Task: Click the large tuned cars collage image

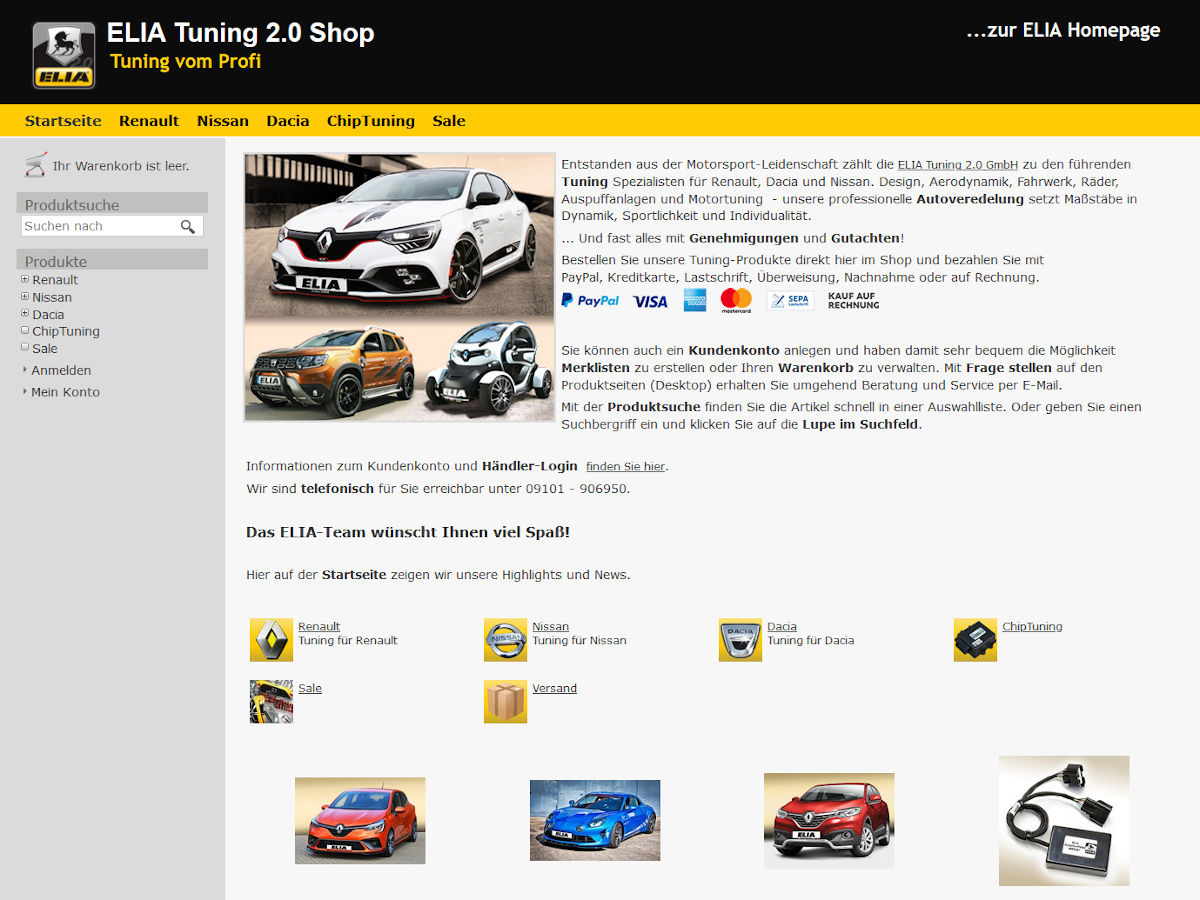Action: (x=399, y=287)
